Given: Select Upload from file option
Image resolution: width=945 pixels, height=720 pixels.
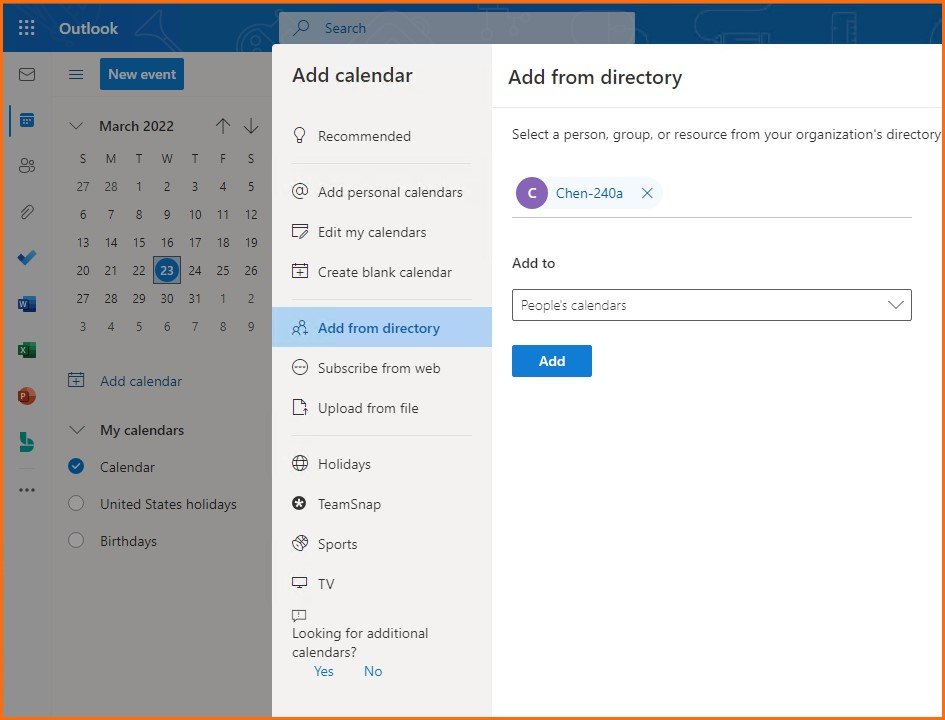Looking at the screenshot, I should tap(367, 408).
